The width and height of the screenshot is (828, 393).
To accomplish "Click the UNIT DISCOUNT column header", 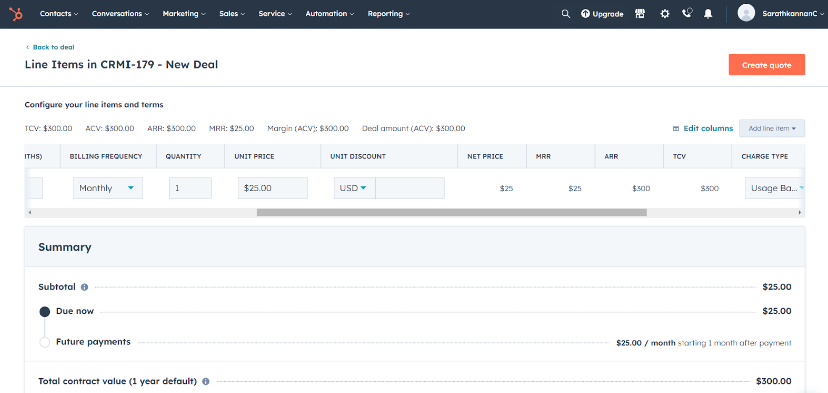I will coord(389,156).
